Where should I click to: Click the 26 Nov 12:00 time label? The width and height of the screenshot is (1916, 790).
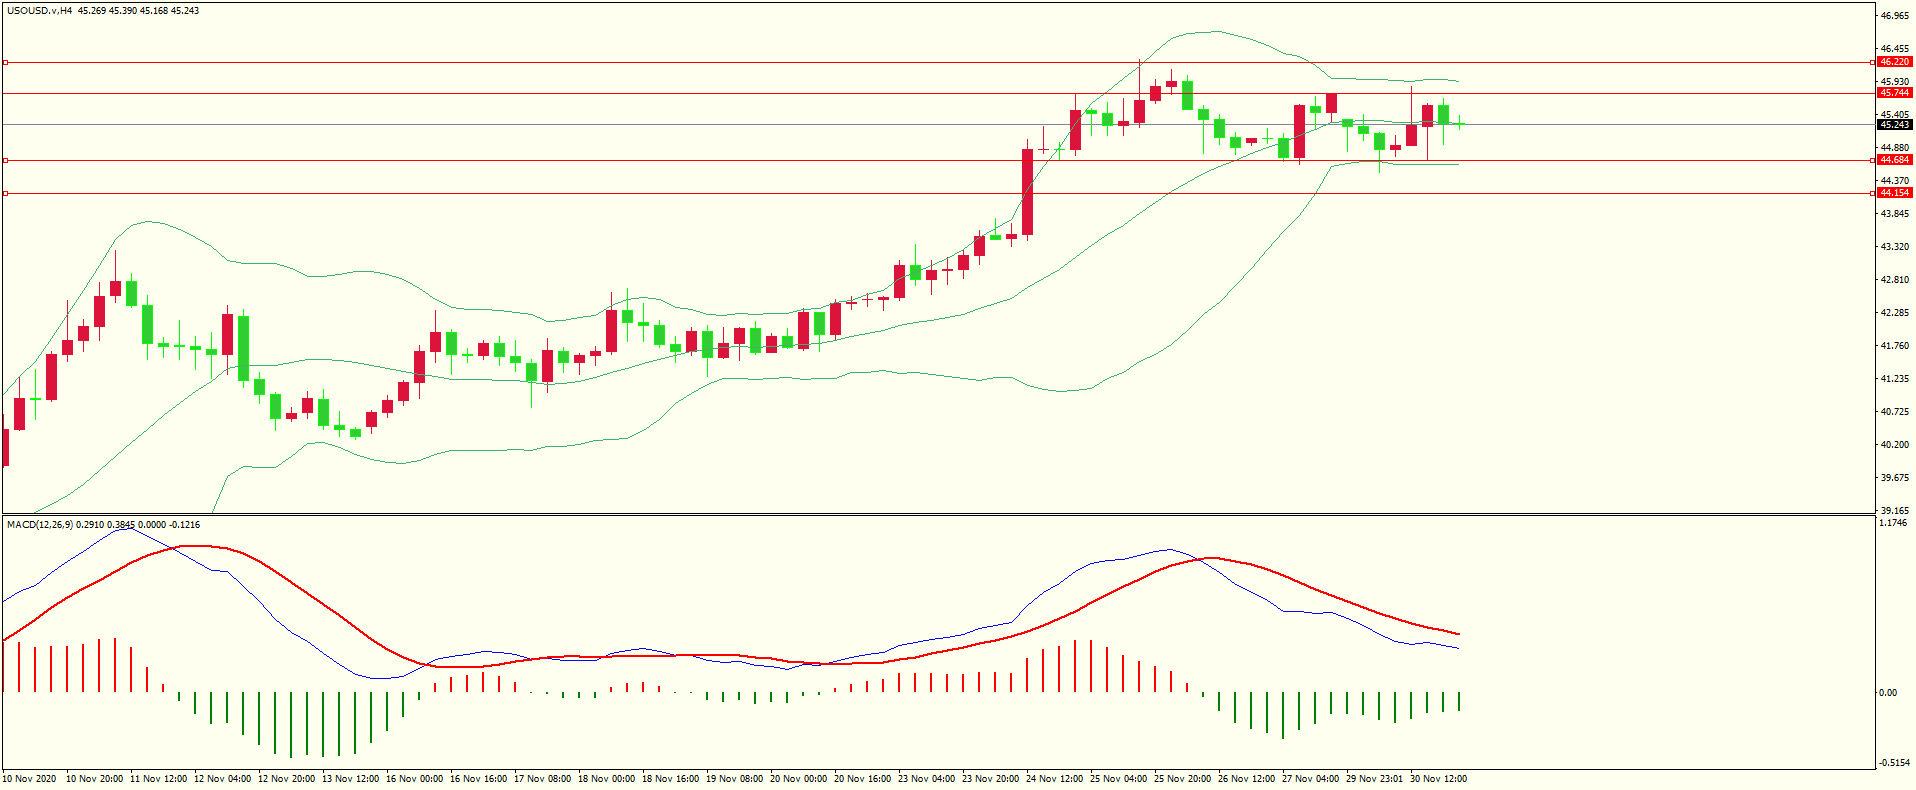coord(1247,779)
